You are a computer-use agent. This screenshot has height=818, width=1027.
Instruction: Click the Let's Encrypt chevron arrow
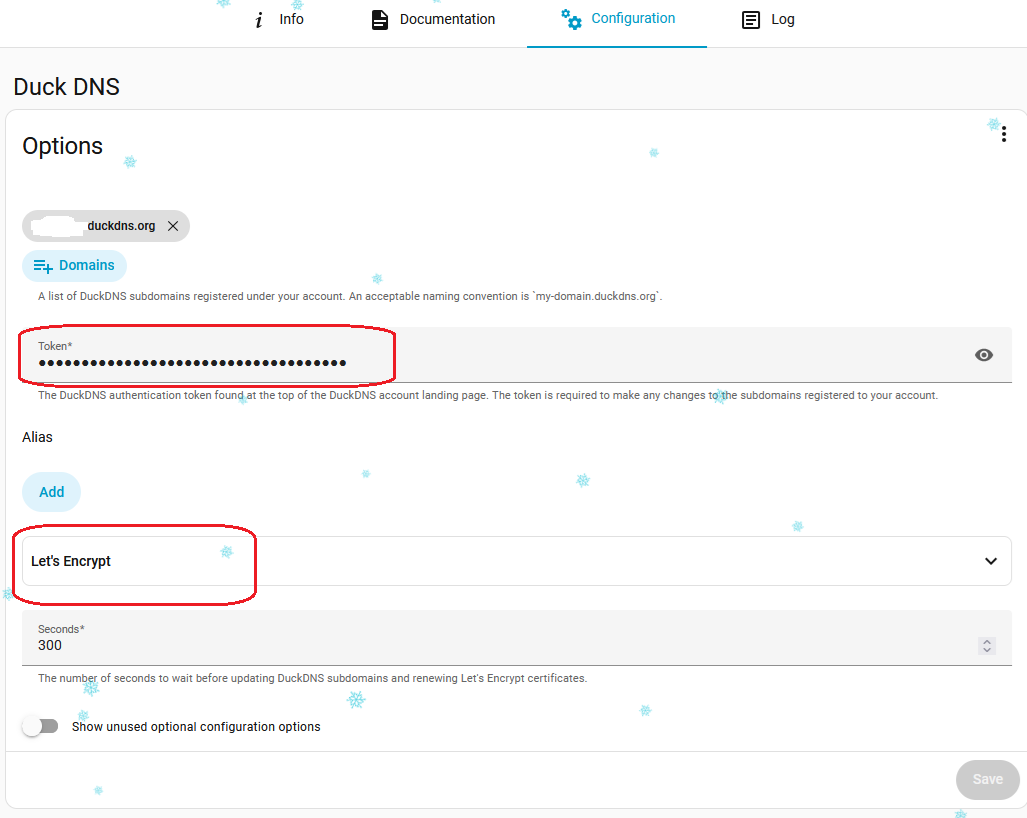(991, 561)
